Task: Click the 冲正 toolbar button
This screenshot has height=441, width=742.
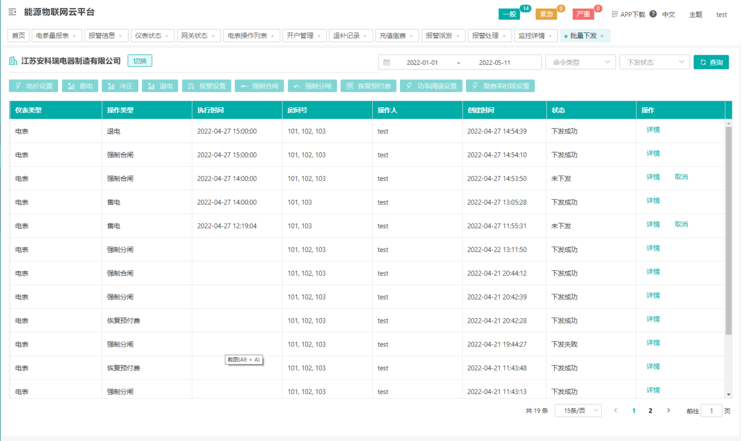Action: point(120,86)
